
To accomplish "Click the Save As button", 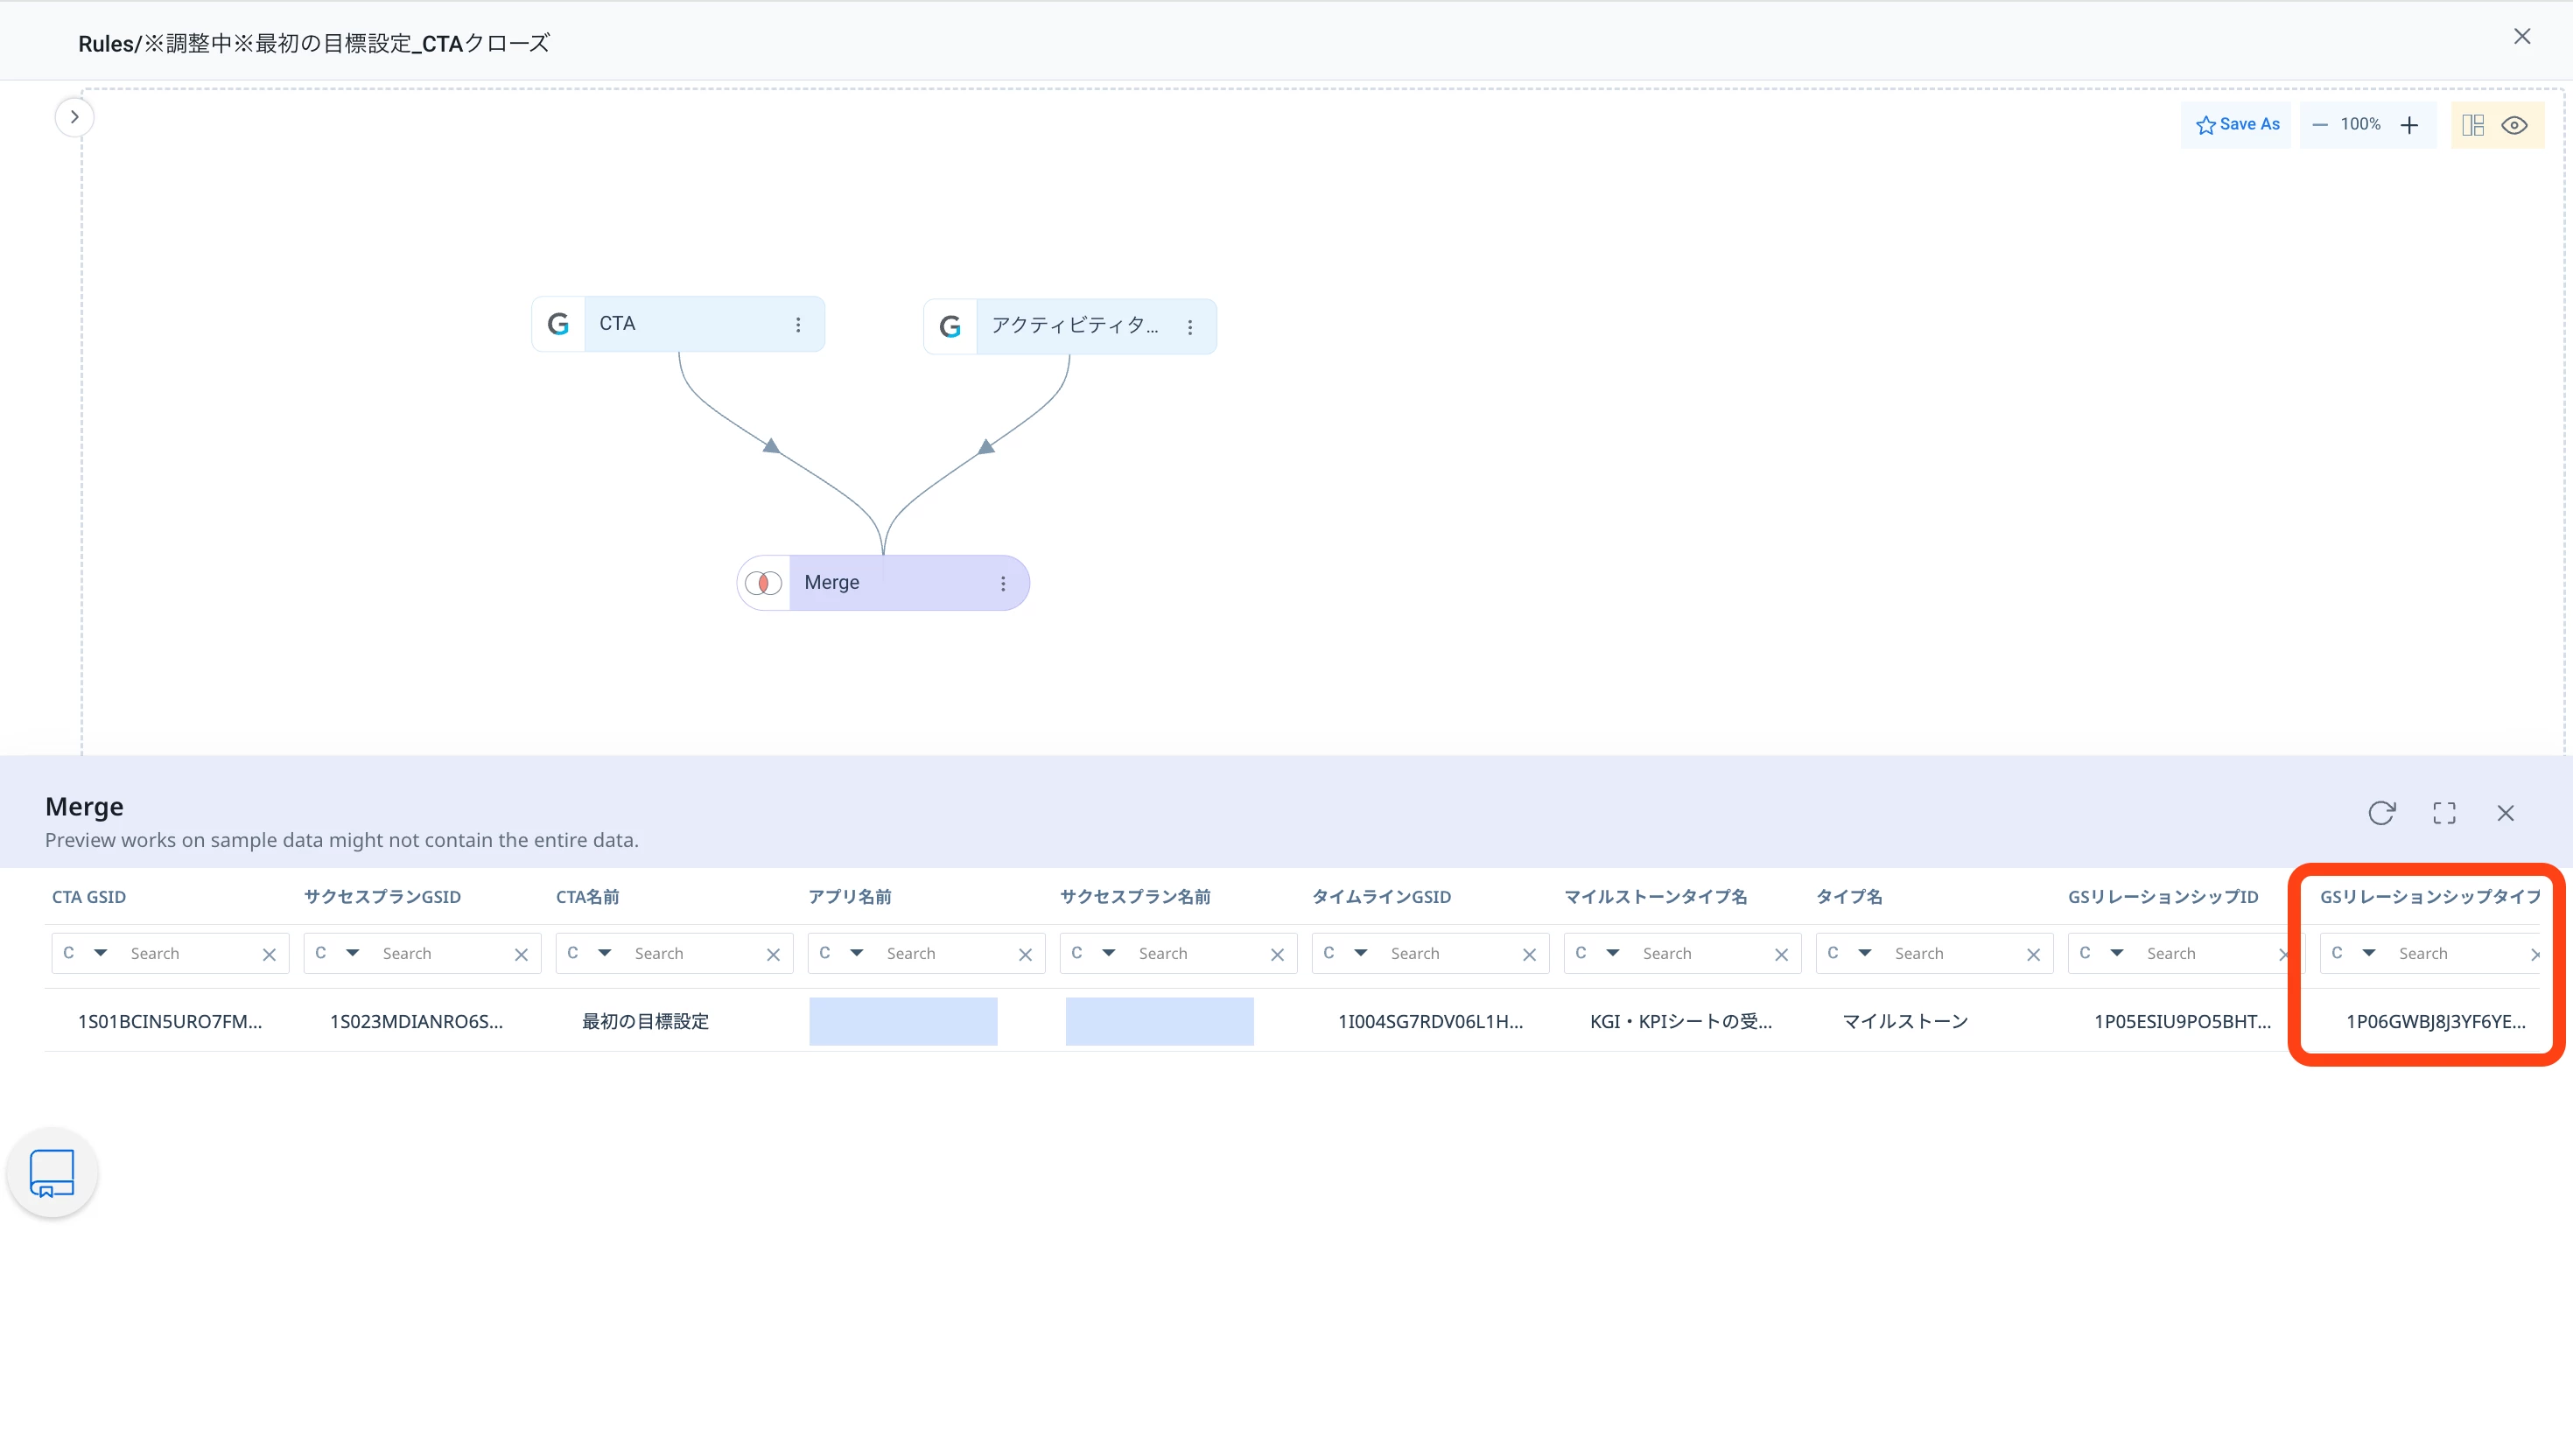I will click(x=2237, y=125).
